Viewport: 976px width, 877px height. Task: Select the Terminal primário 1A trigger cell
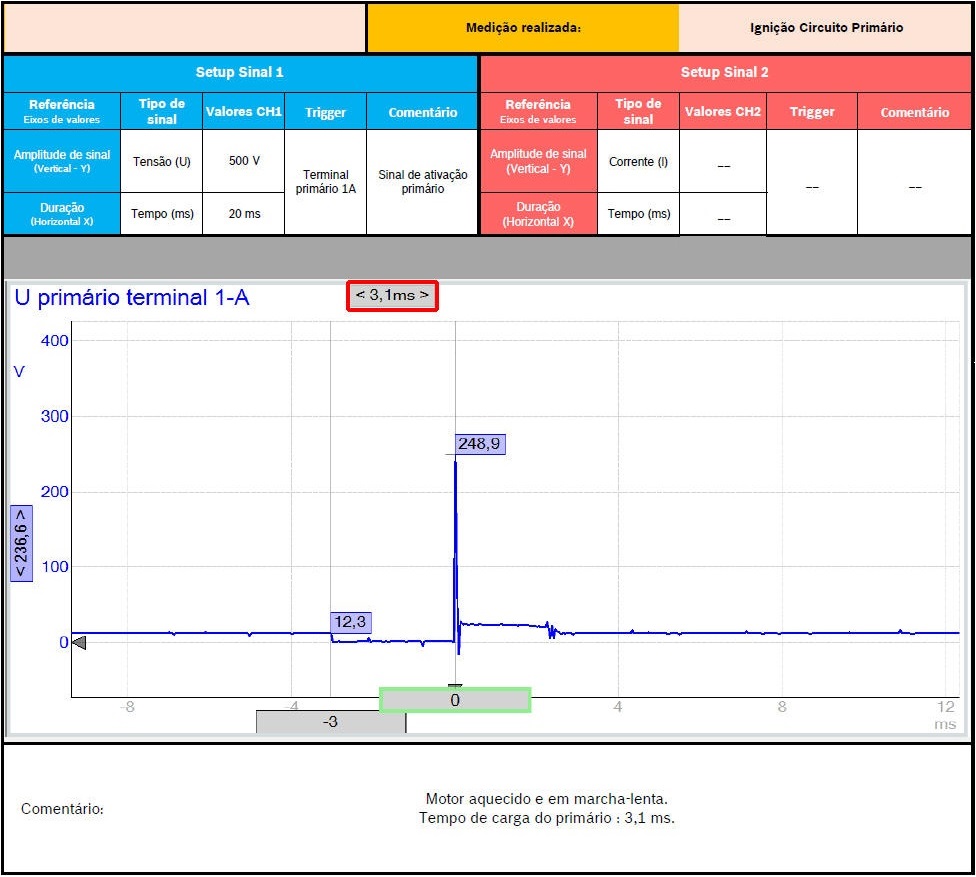325,181
